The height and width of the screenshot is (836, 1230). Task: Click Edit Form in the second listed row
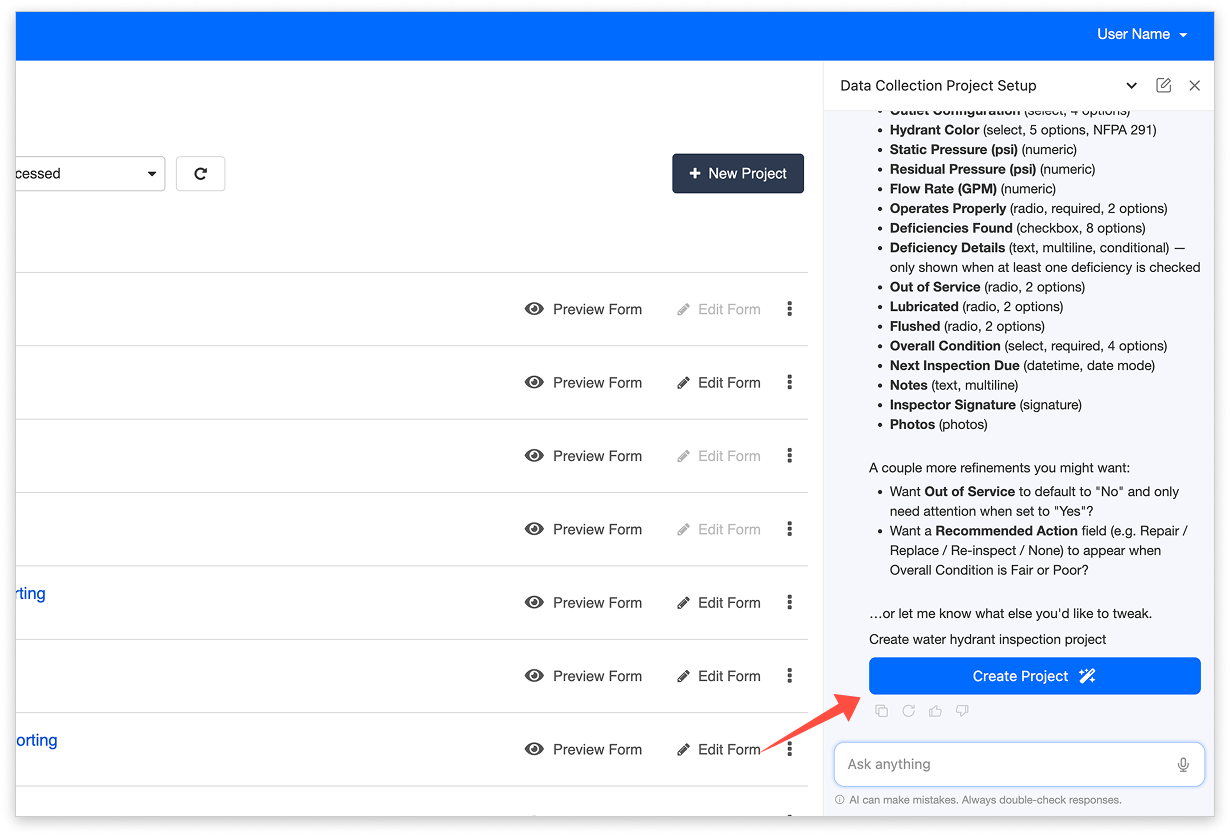[719, 382]
